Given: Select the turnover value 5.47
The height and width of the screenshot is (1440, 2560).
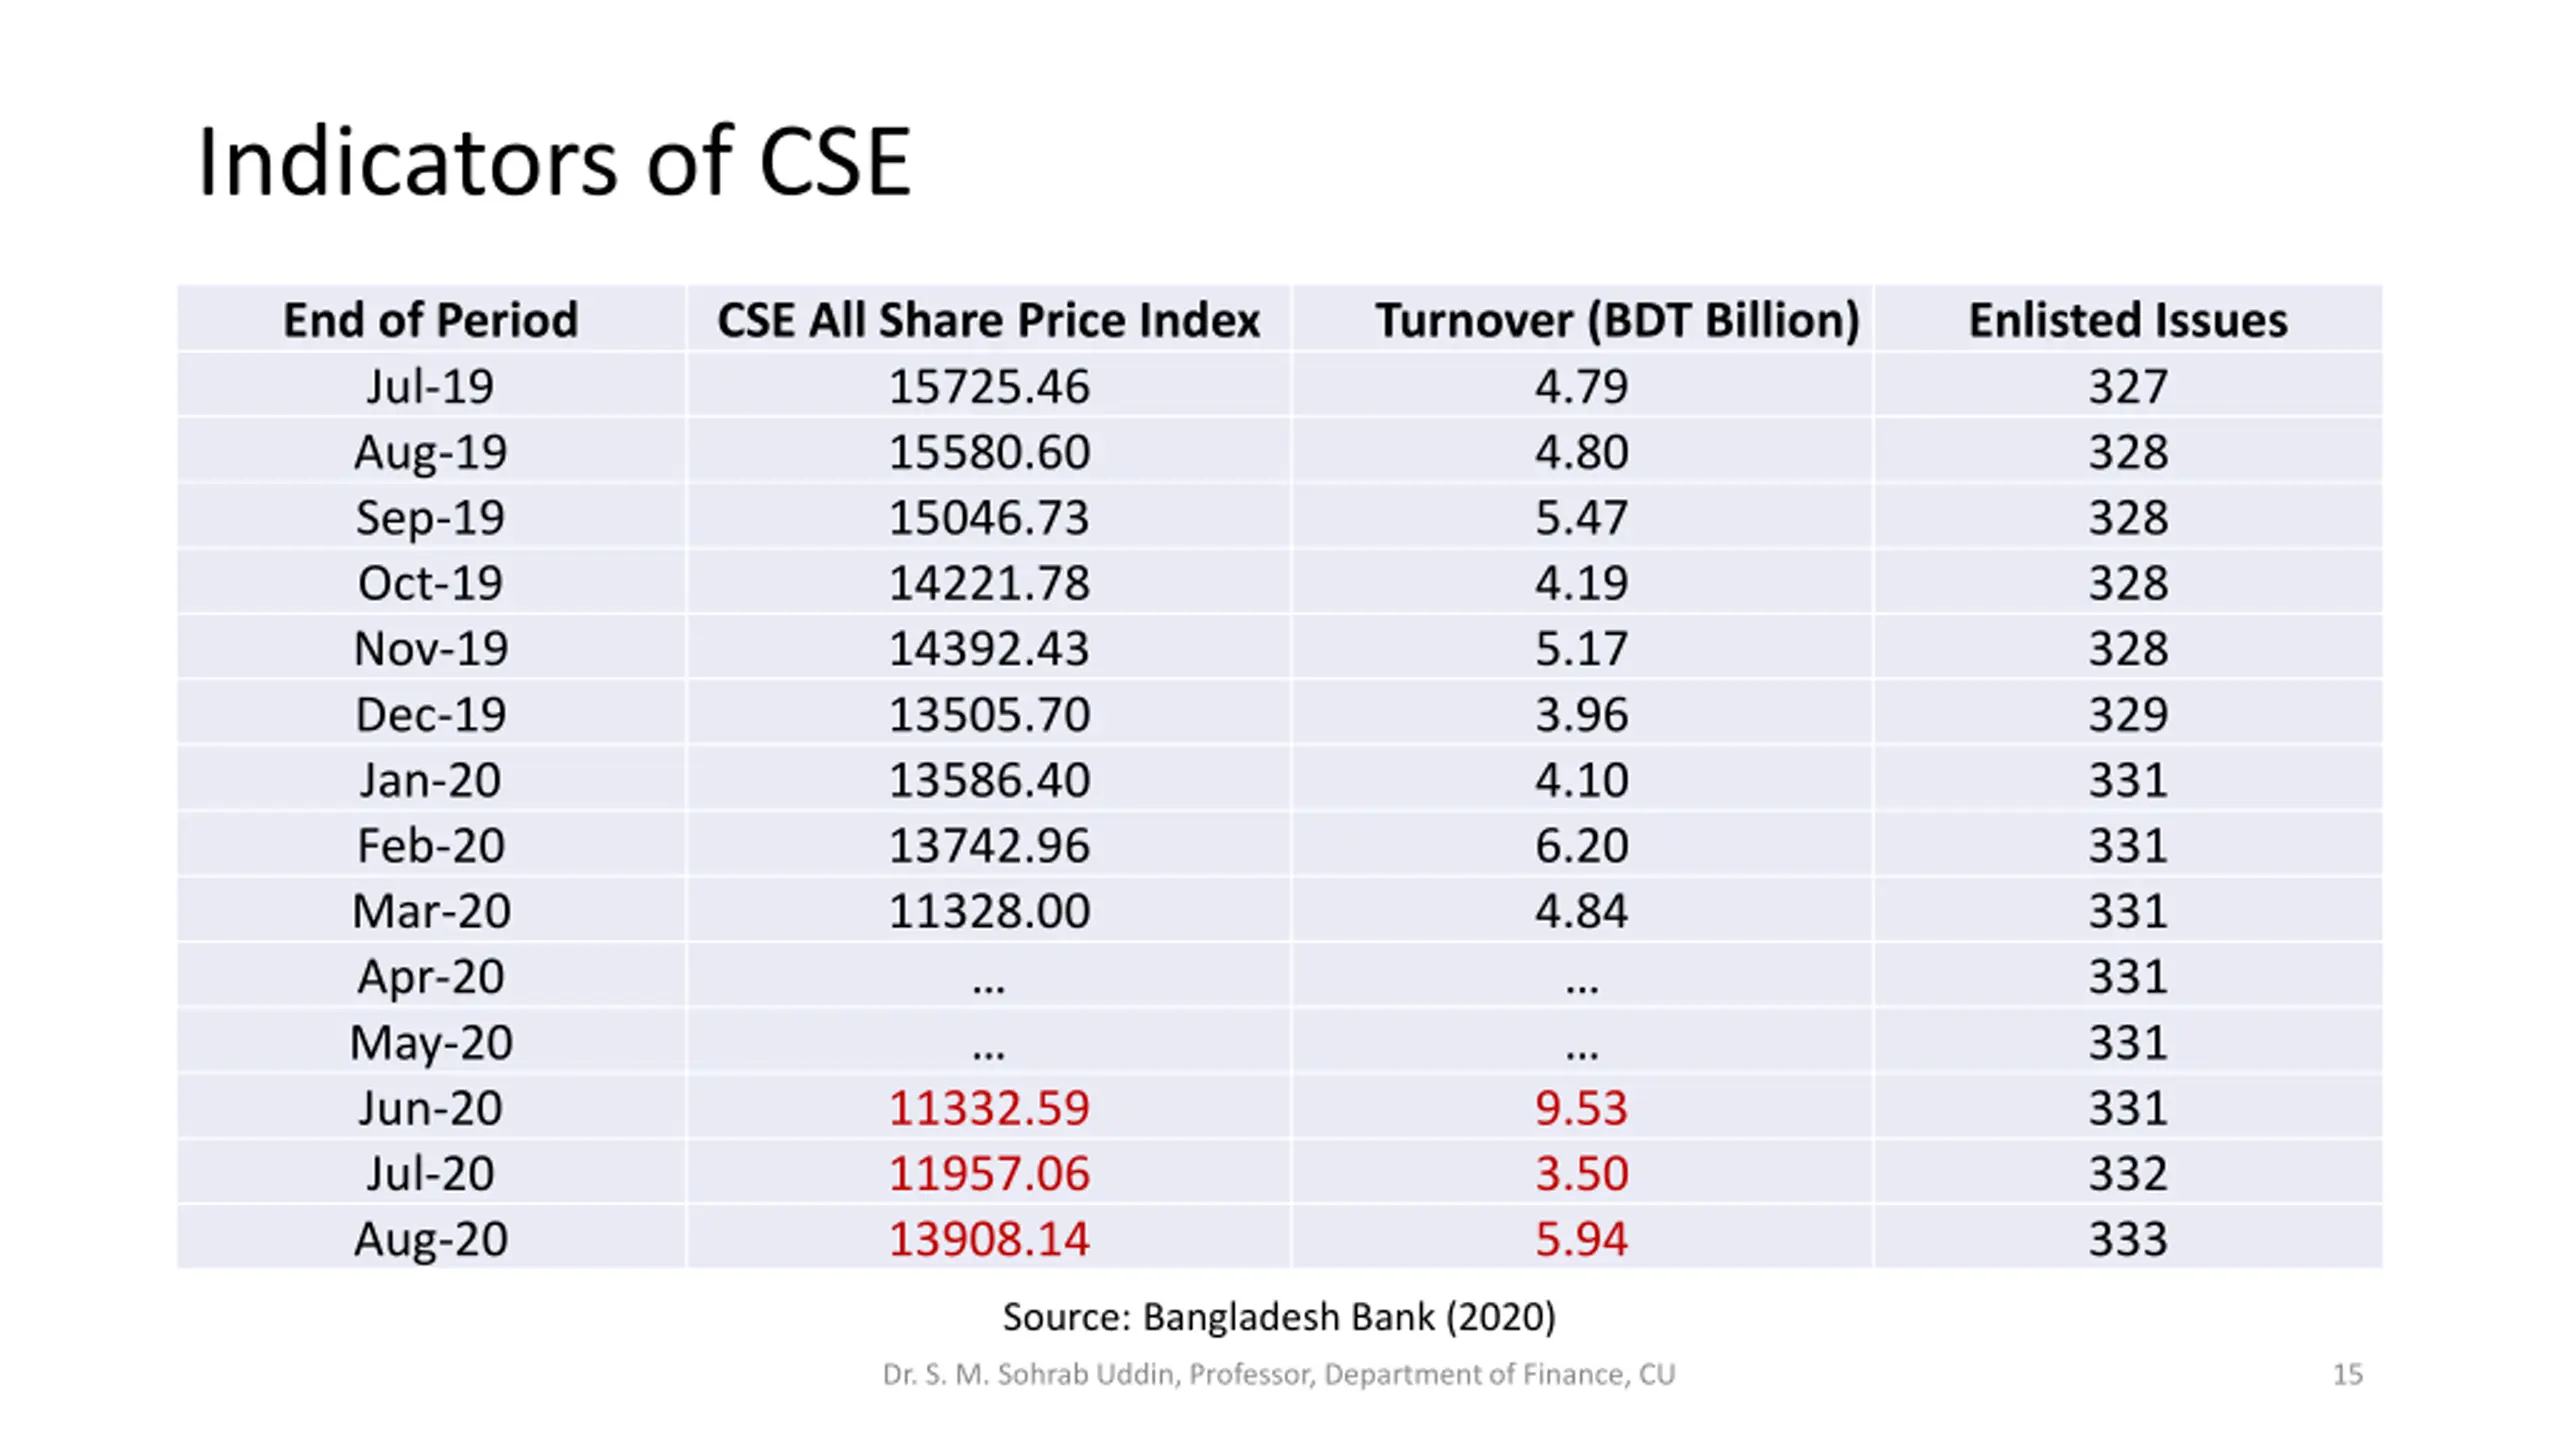Looking at the screenshot, I should 1581,517.
